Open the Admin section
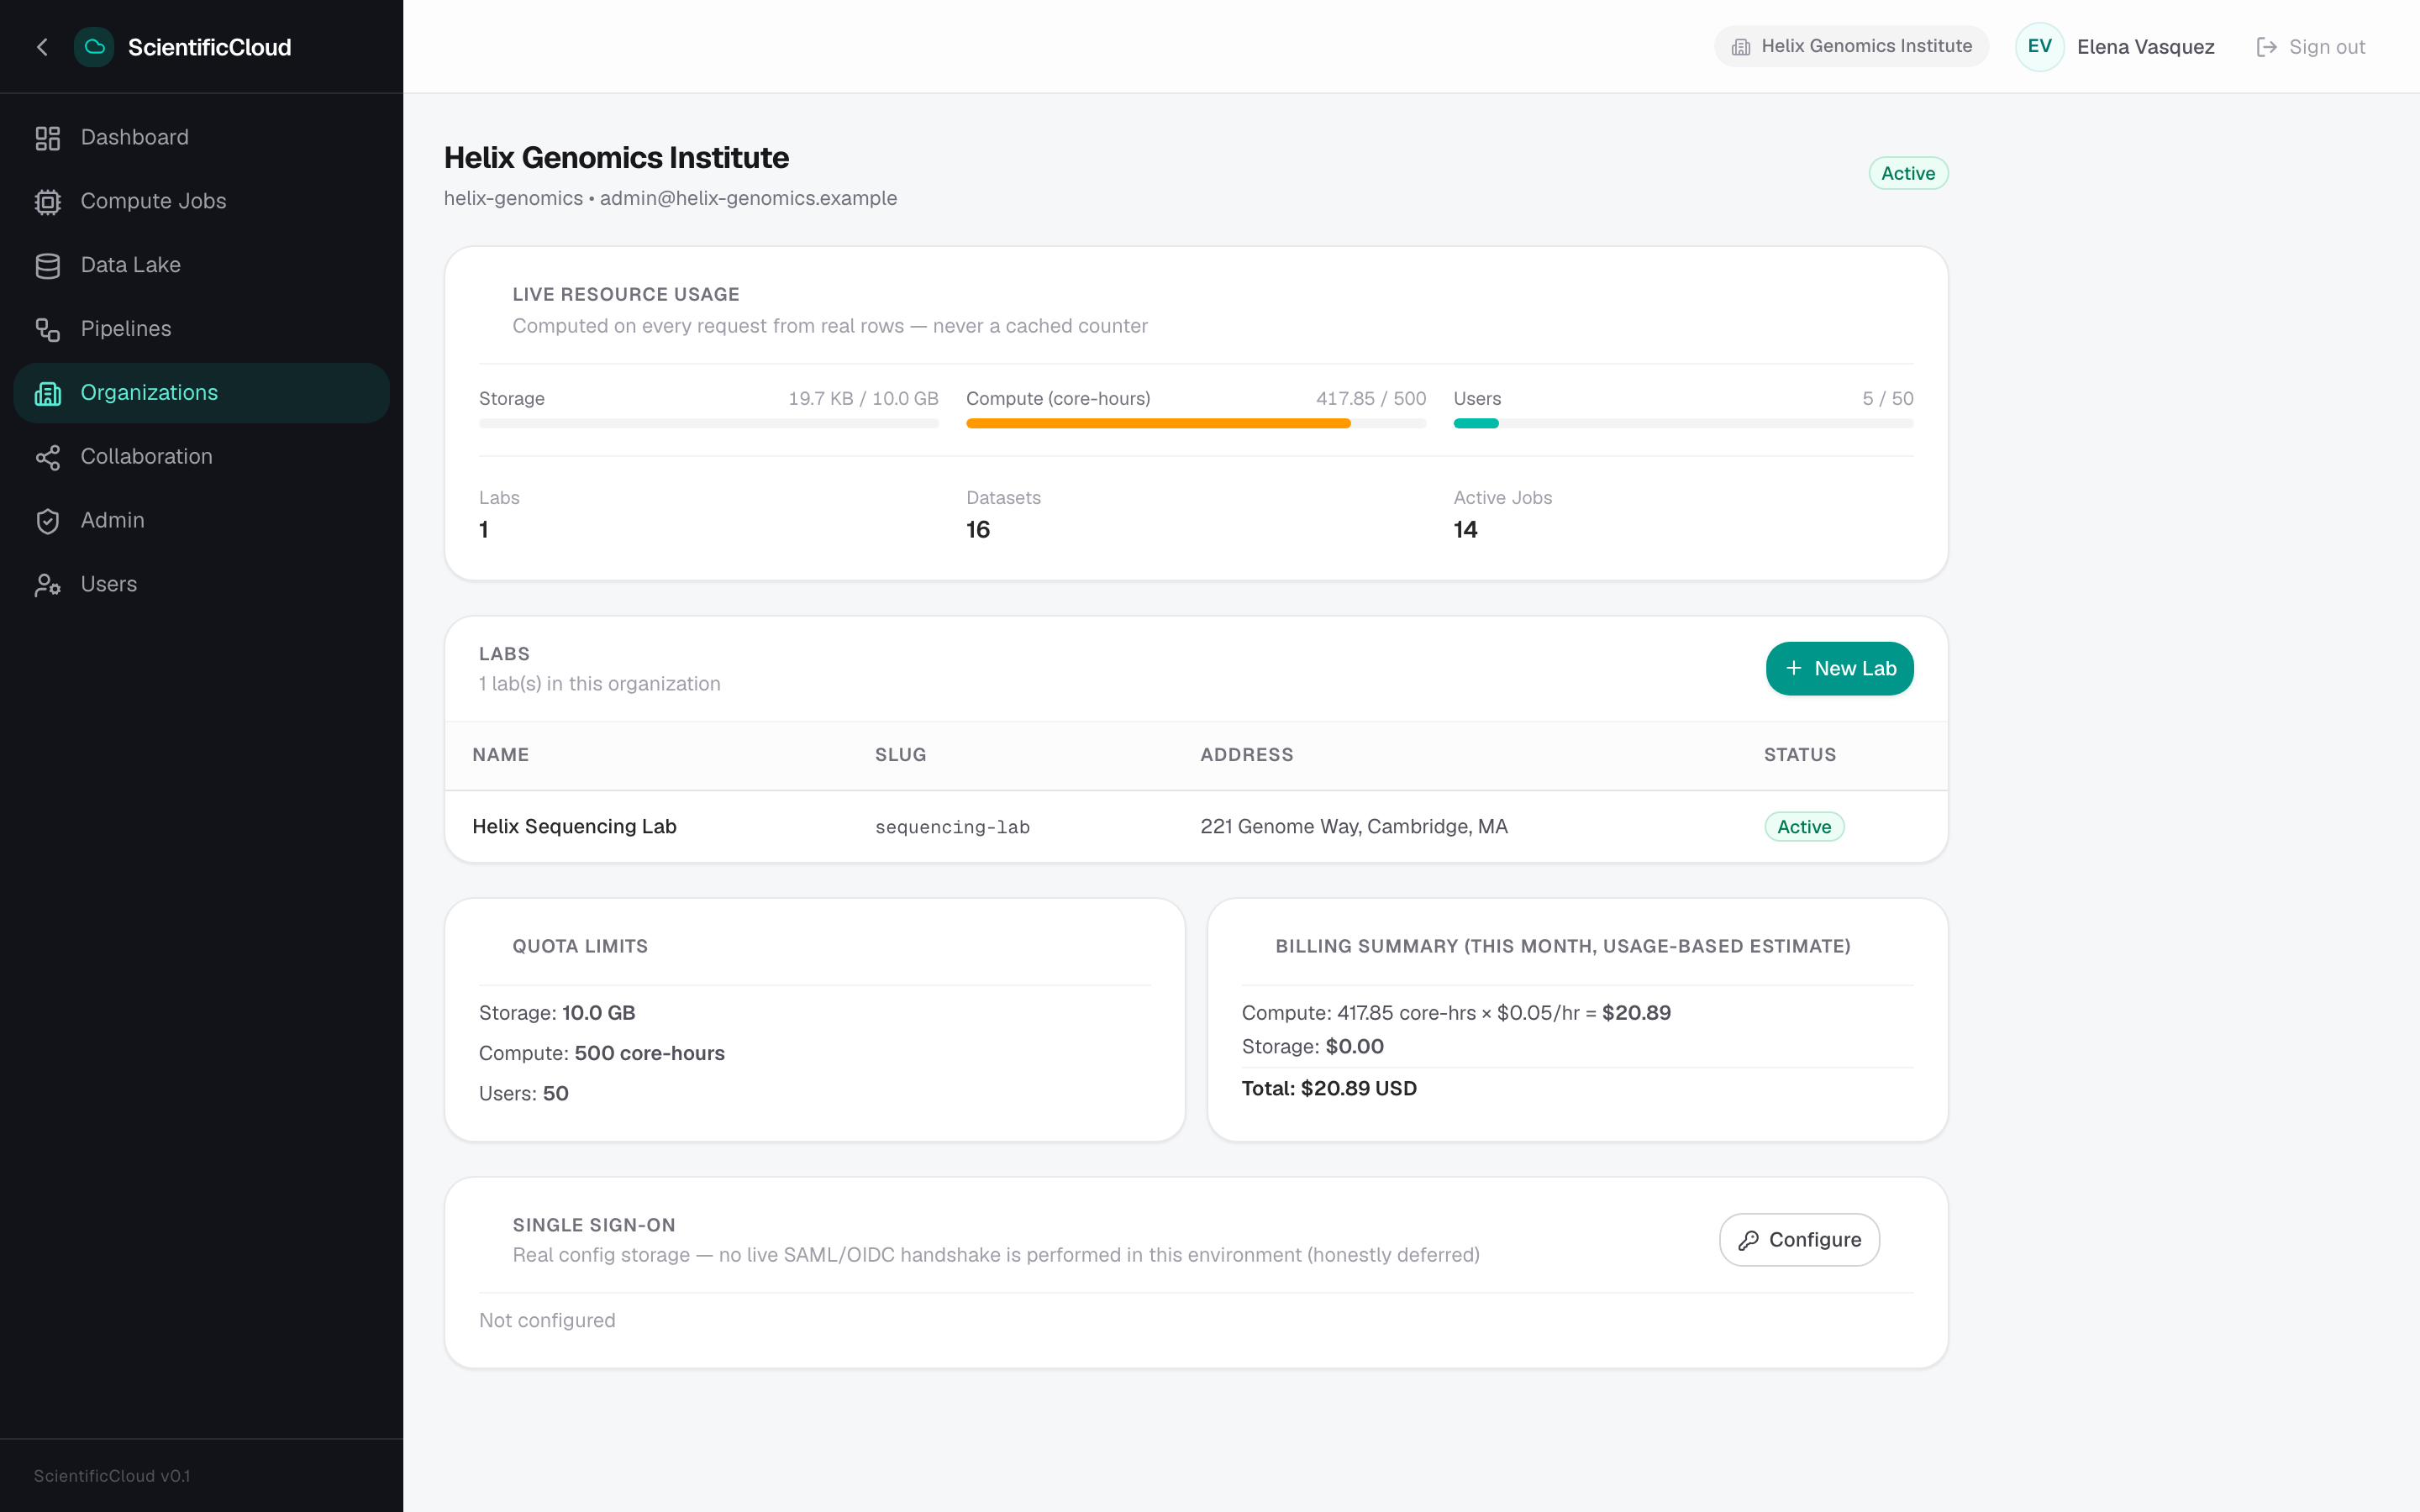Viewport: 2420px width, 1512px height. [x=201, y=521]
